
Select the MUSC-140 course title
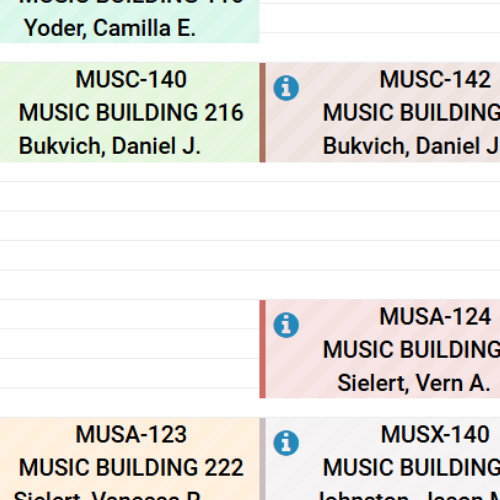click(131, 79)
